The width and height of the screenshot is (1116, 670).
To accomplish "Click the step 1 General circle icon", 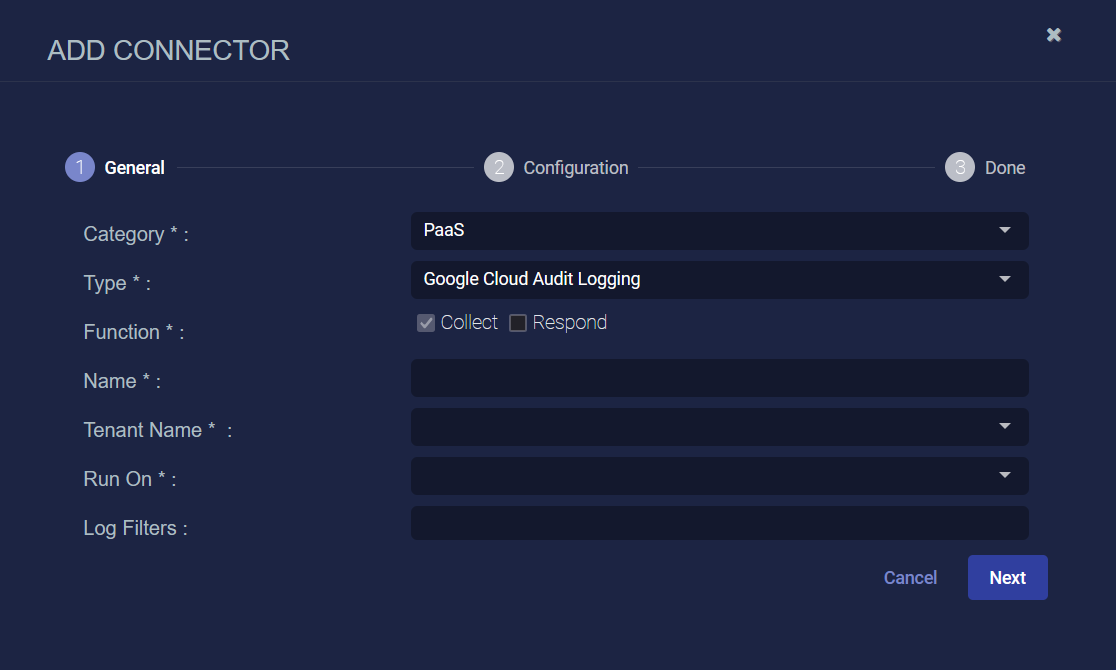I will pos(80,167).
